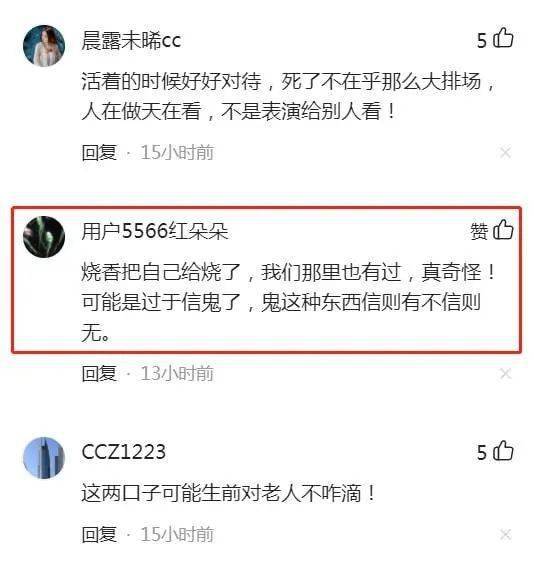Viewport: 534px width, 562px height.
Task: Reply to 用户5566红朵朵's comment
Action: pos(99,374)
